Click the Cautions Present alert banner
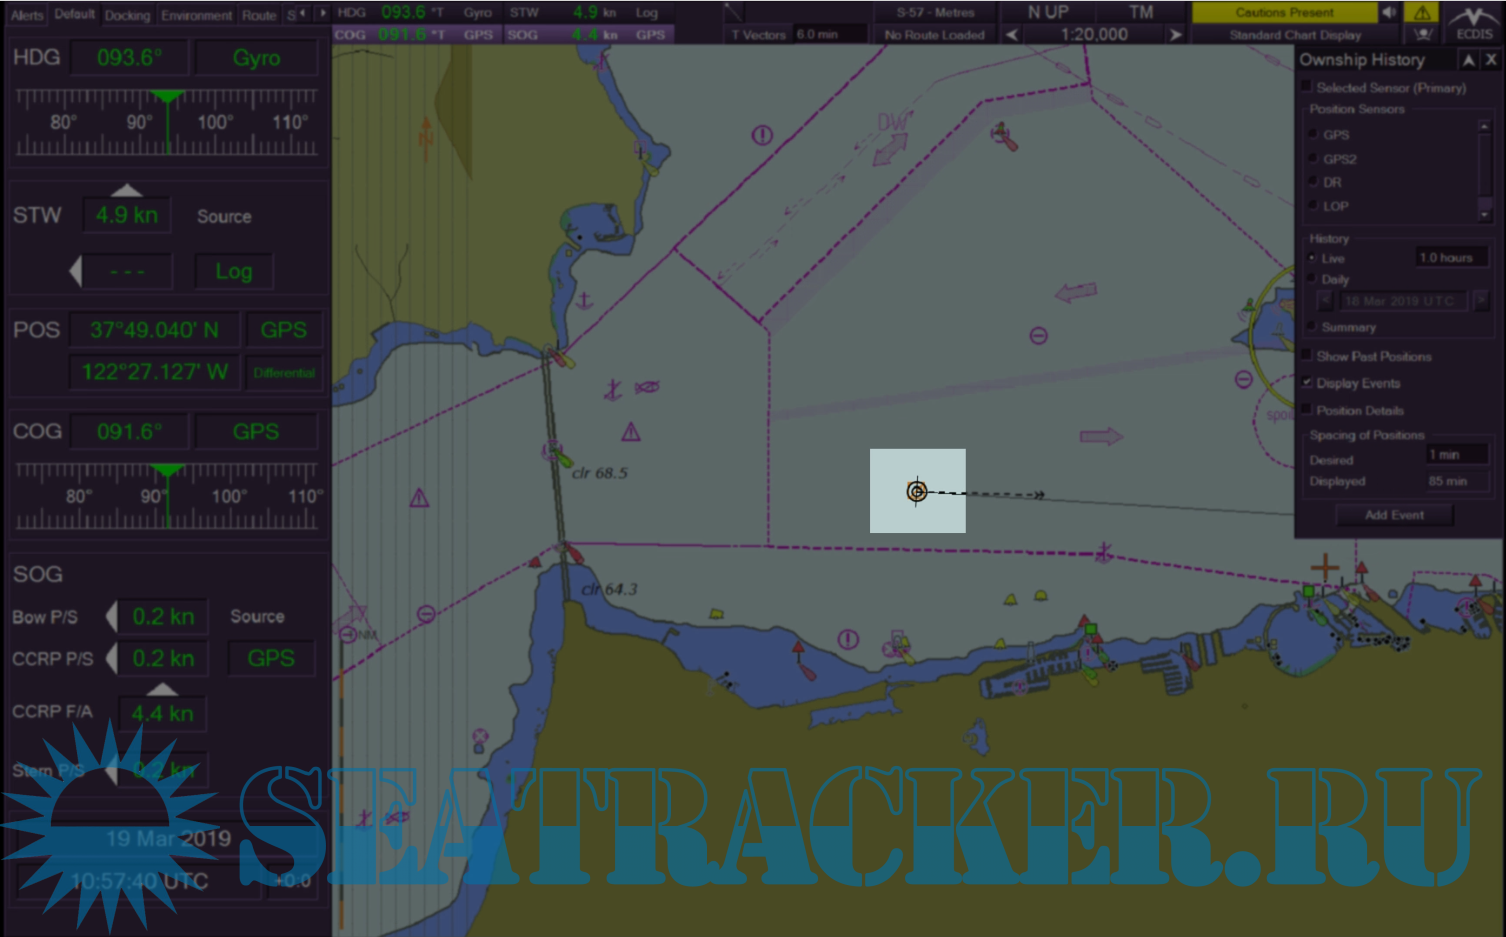 click(x=1284, y=12)
